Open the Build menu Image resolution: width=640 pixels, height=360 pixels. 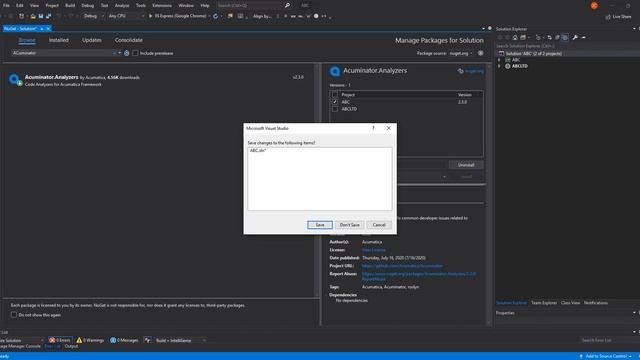click(70, 6)
